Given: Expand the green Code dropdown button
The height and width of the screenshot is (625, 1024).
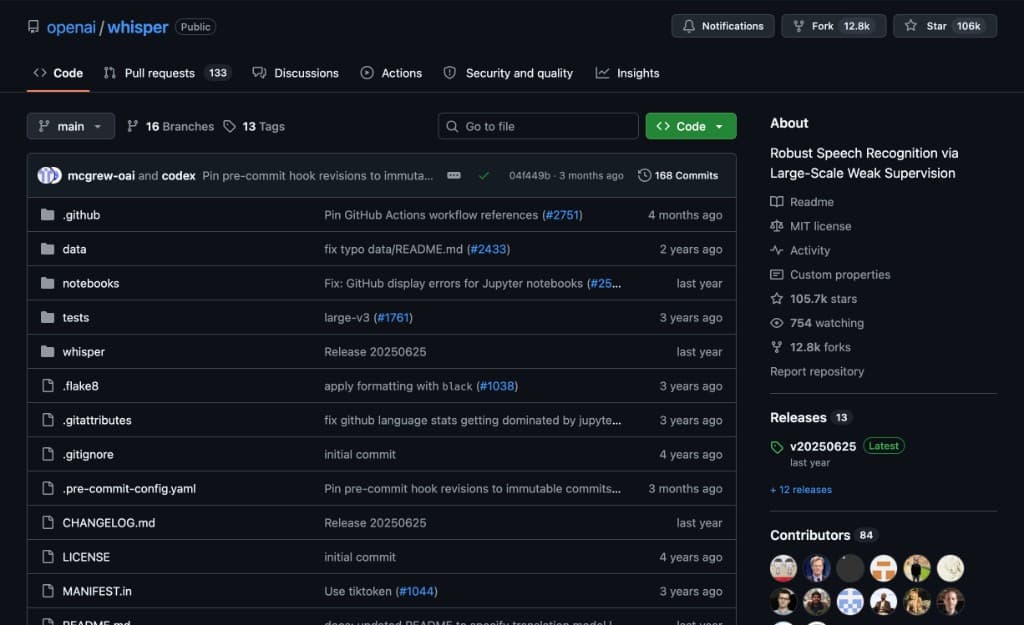Looking at the screenshot, I should coord(691,126).
